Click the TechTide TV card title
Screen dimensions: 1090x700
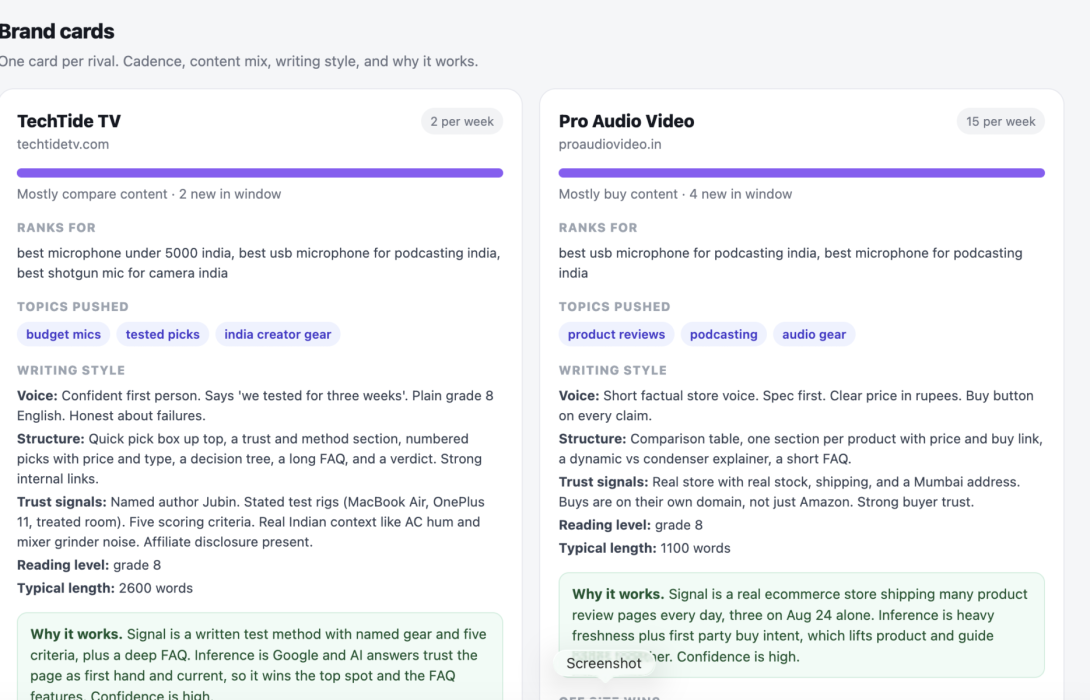pos(69,121)
